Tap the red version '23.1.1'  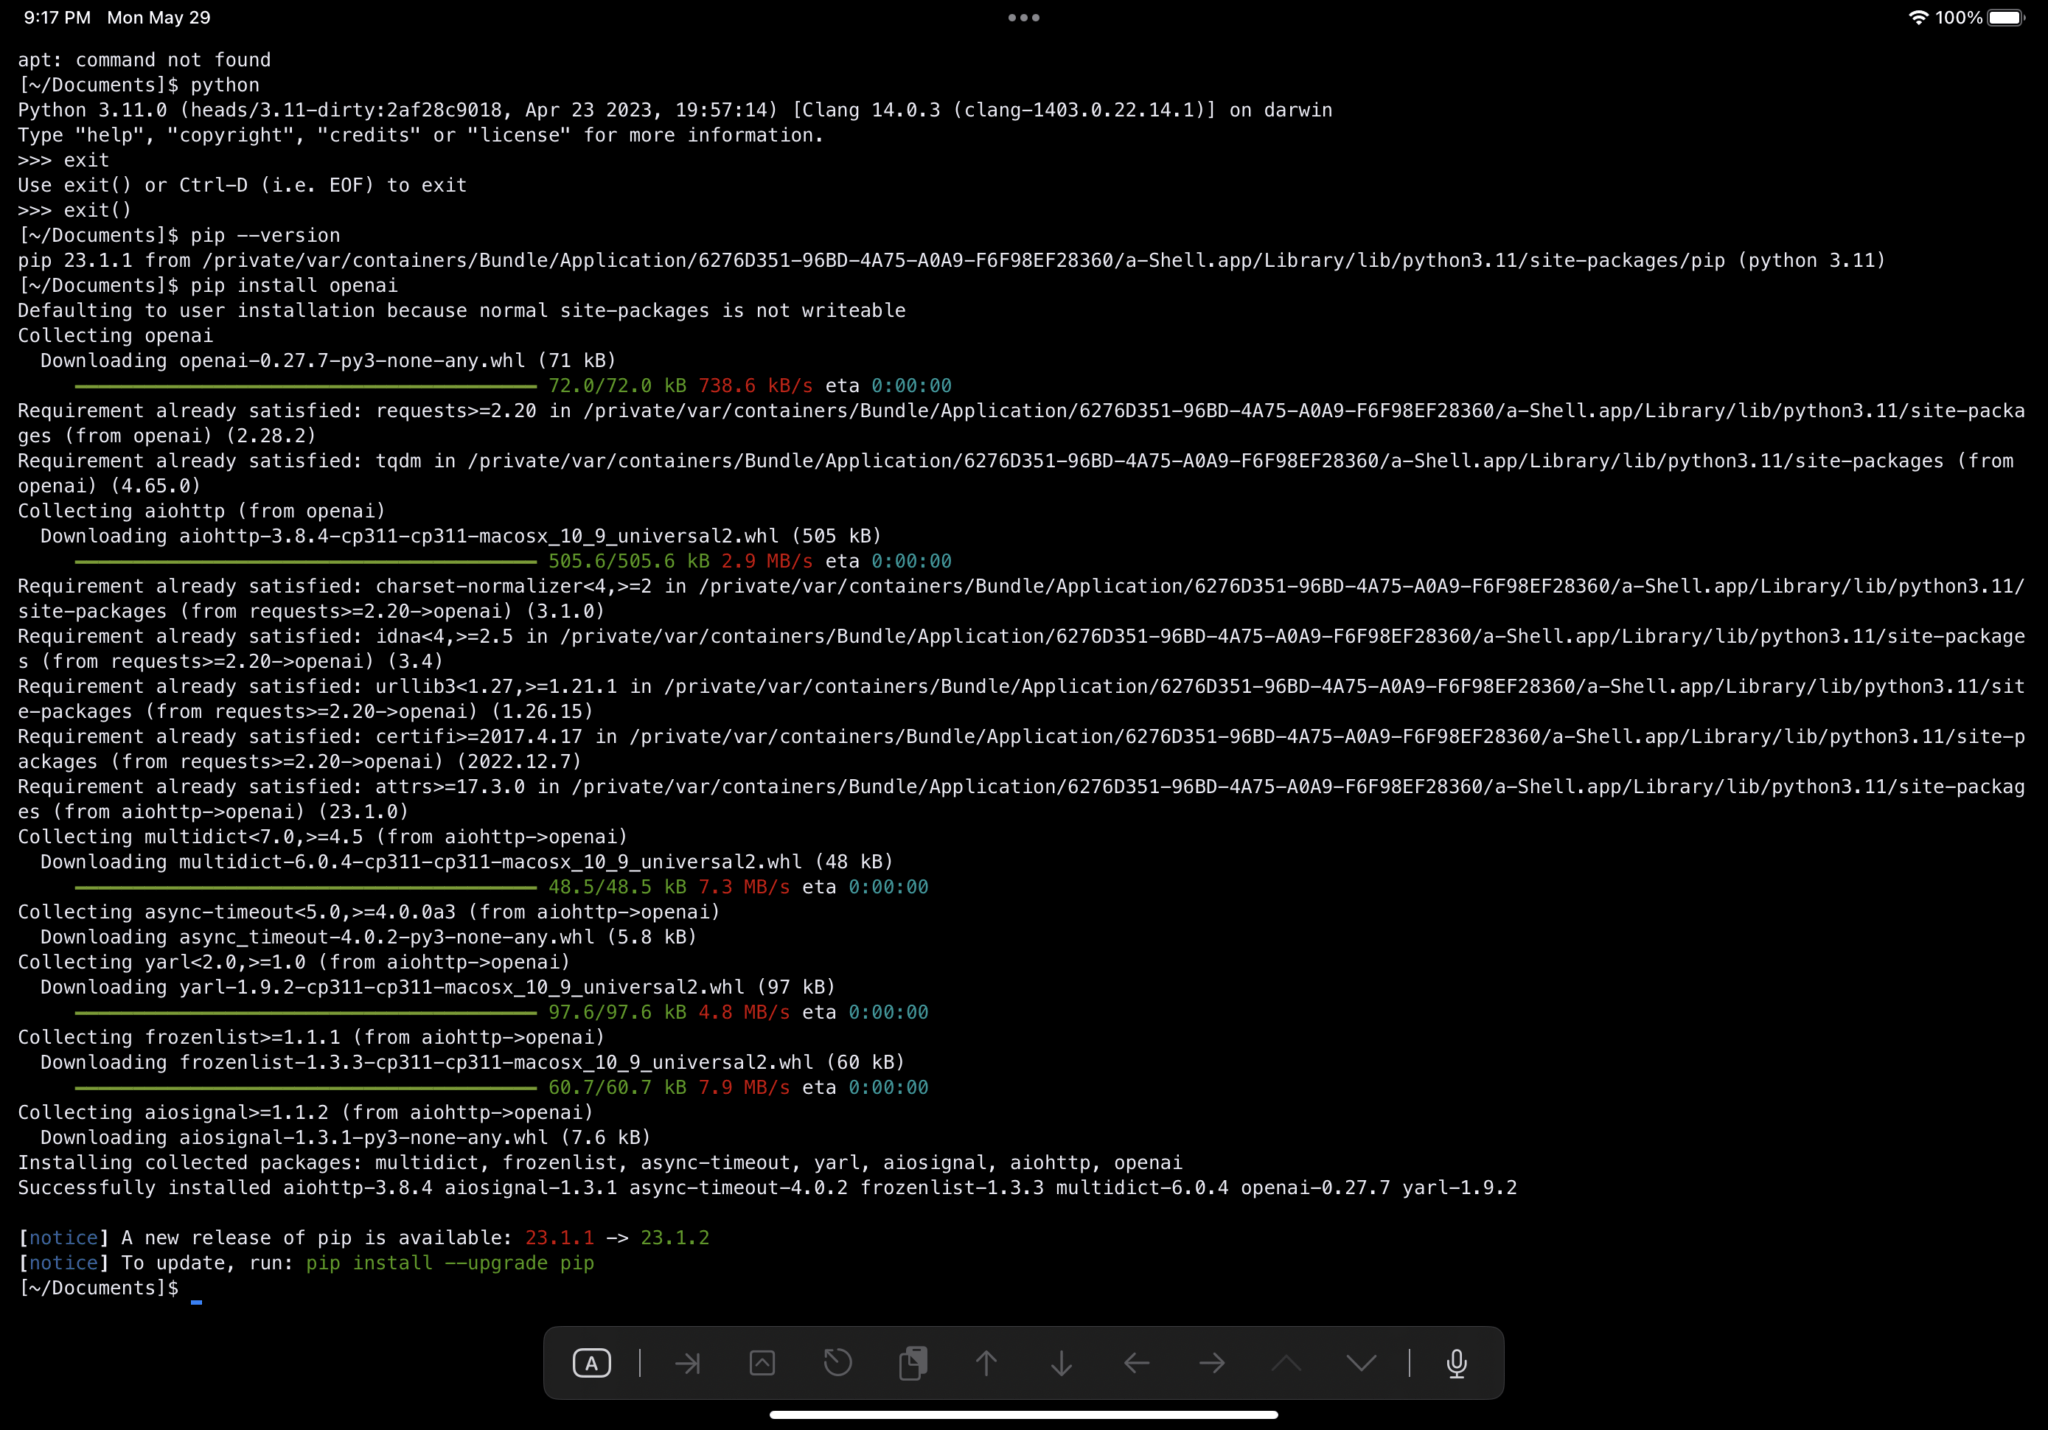click(x=559, y=1238)
